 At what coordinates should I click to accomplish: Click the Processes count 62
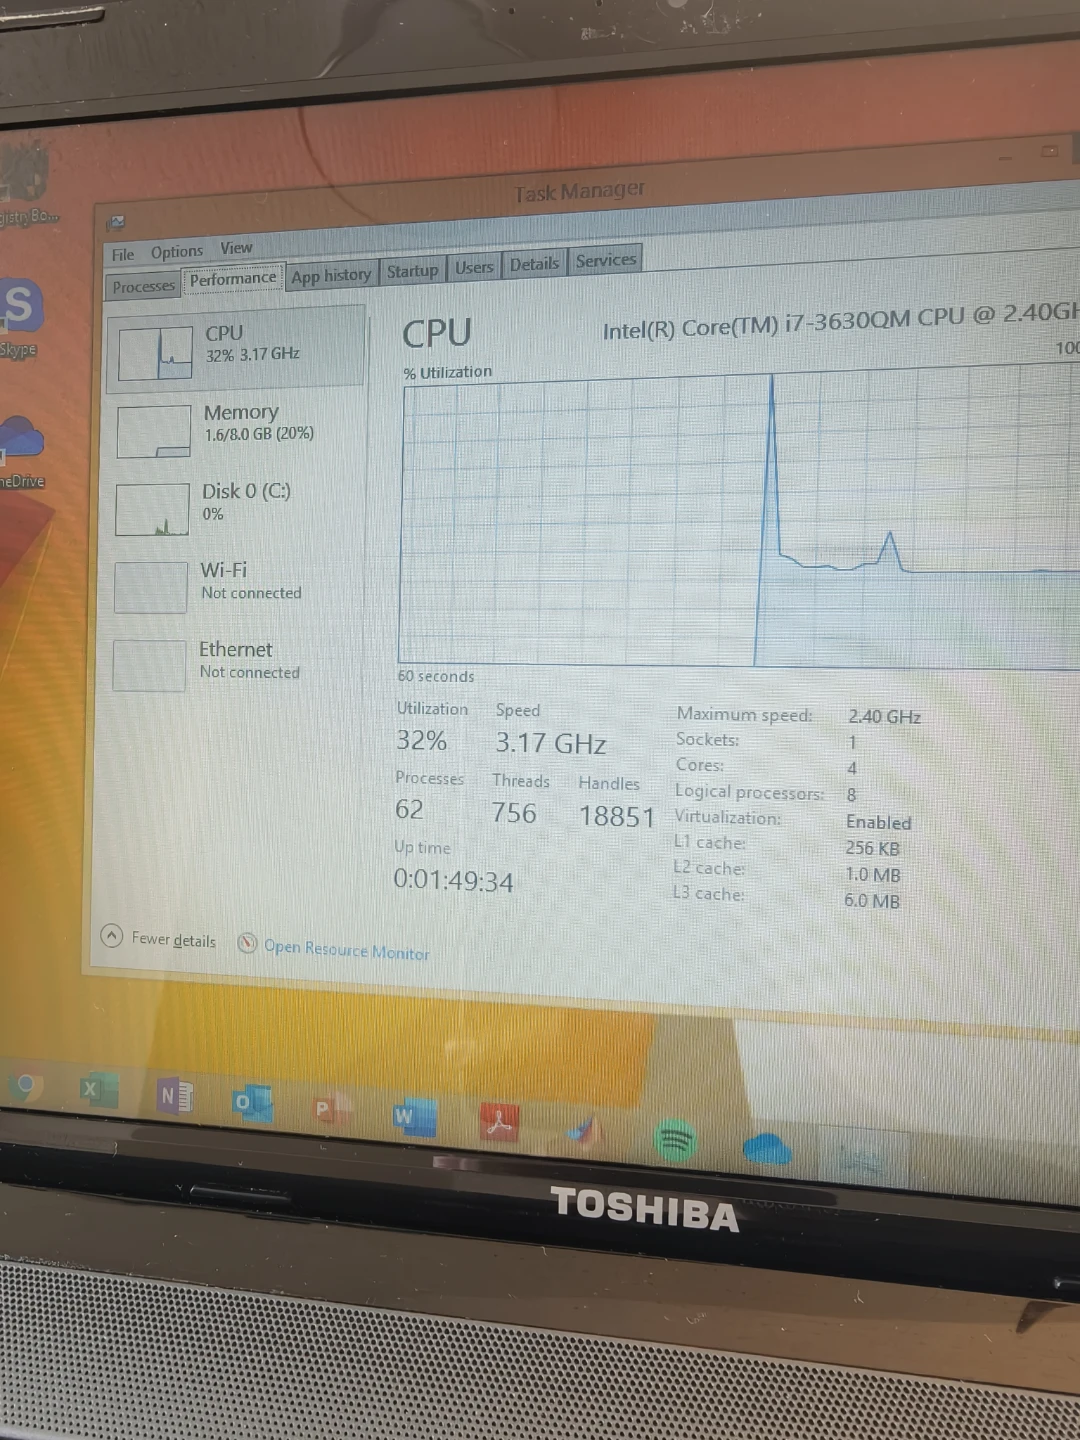click(409, 809)
